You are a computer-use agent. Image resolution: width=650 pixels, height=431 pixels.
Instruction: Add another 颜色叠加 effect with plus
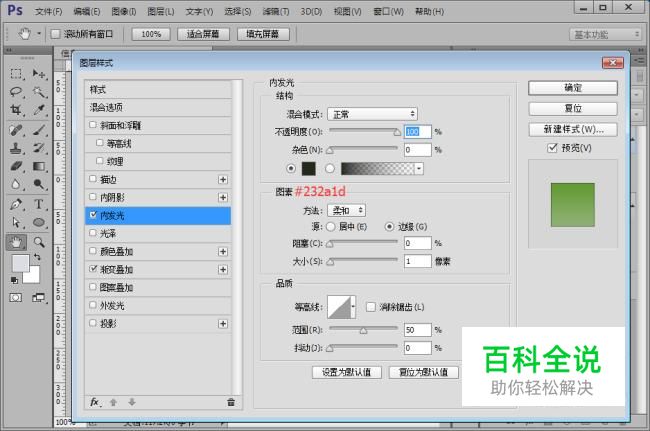(x=223, y=252)
